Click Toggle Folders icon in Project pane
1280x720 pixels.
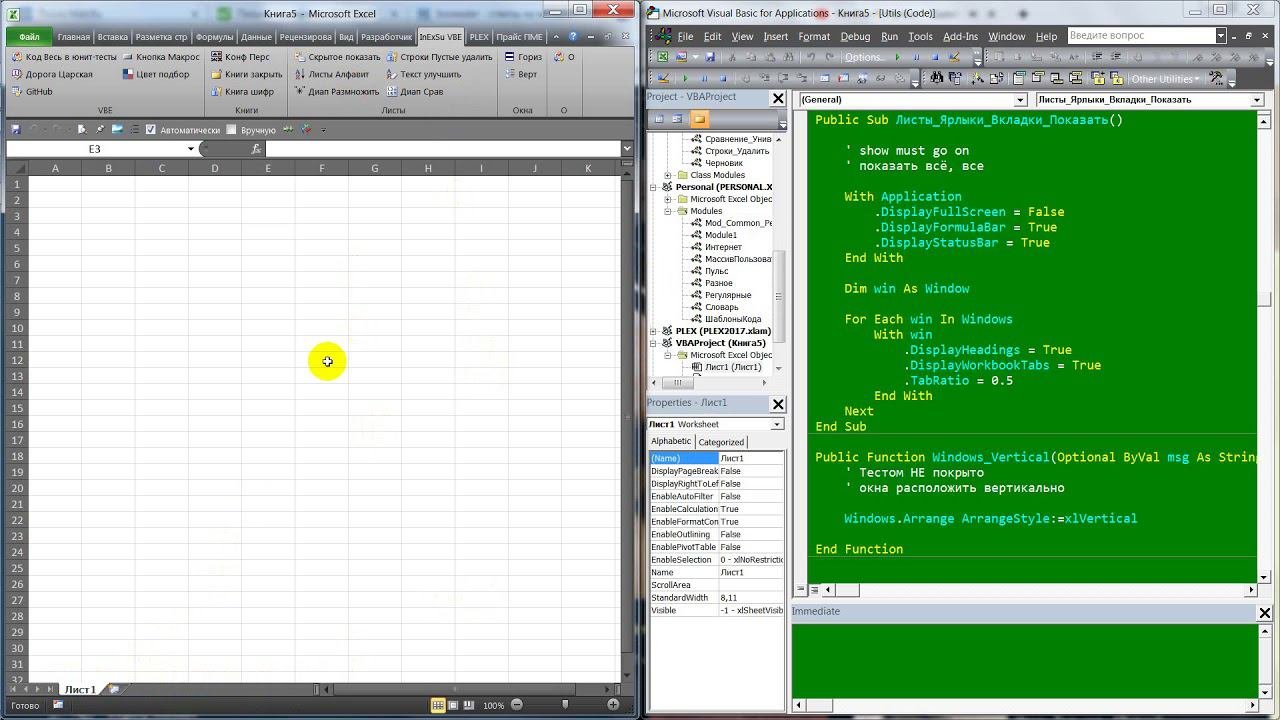pyautogui.click(x=699, y=119)
